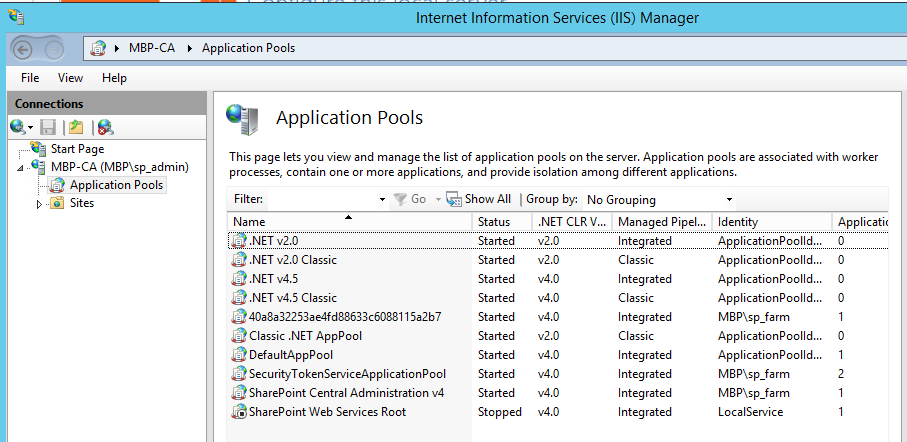Click the Save connections disk icon
Image resolution: width=907 pixels, height=442 pixels.
(48, 127)
